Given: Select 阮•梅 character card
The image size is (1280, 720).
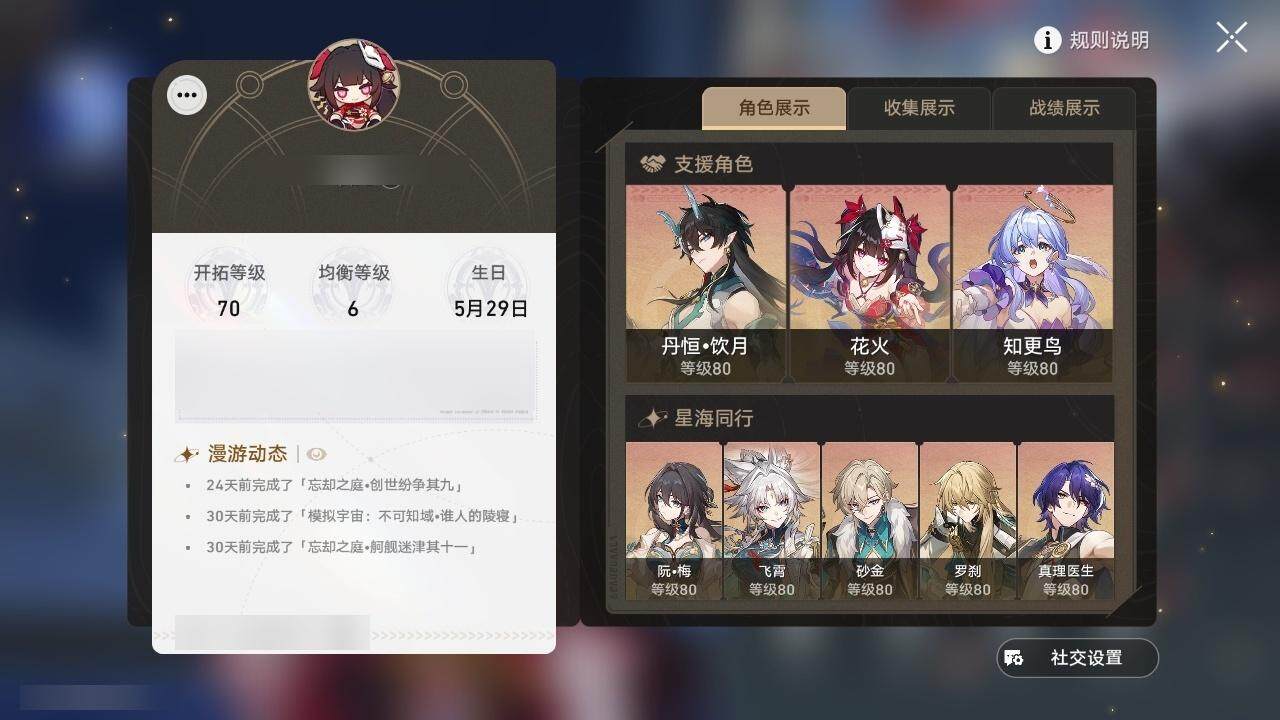Looking at the screenshot, I should tap(674, 521).
